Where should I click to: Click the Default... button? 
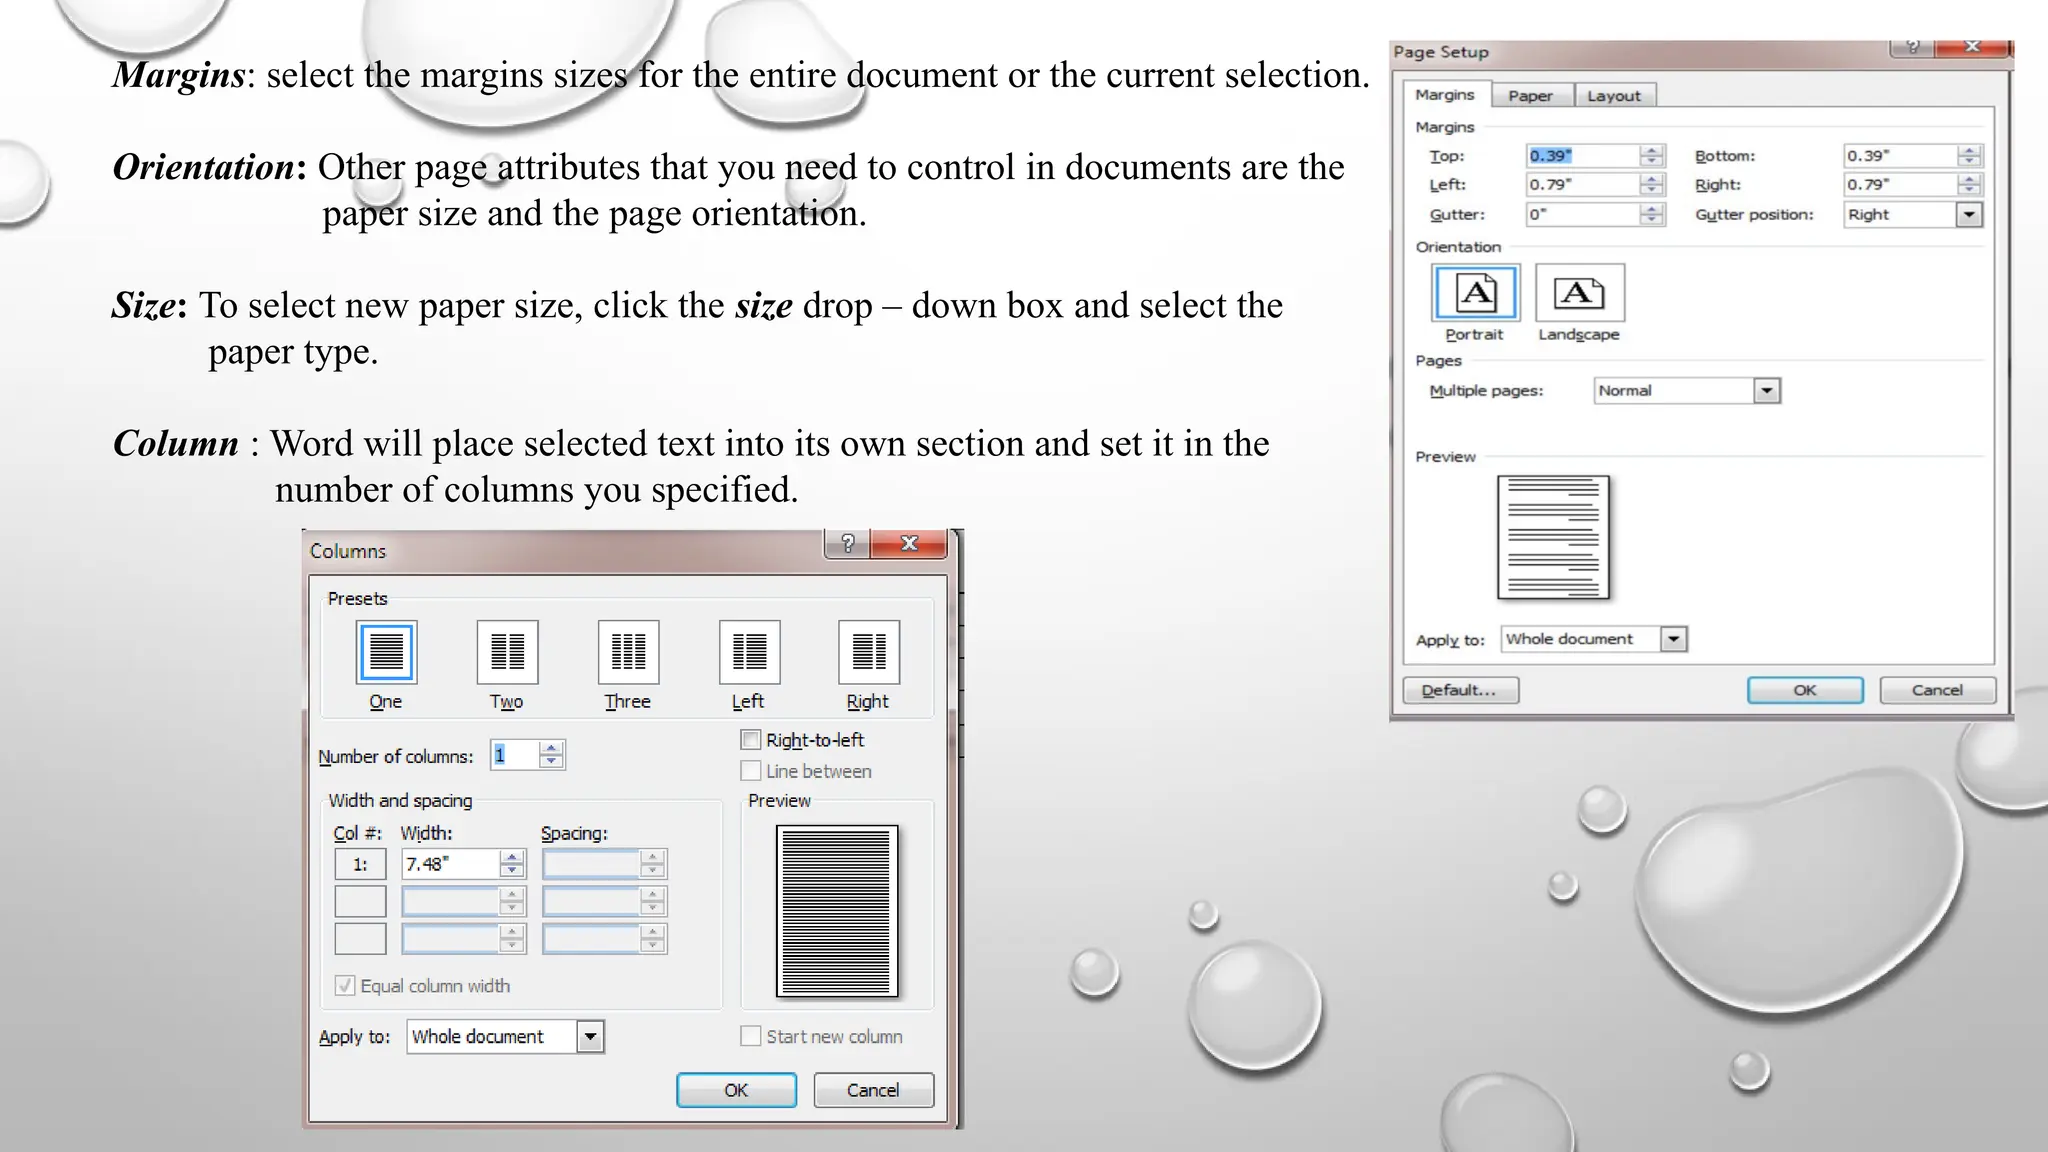pyautogui.click(x=1460, y=690)
